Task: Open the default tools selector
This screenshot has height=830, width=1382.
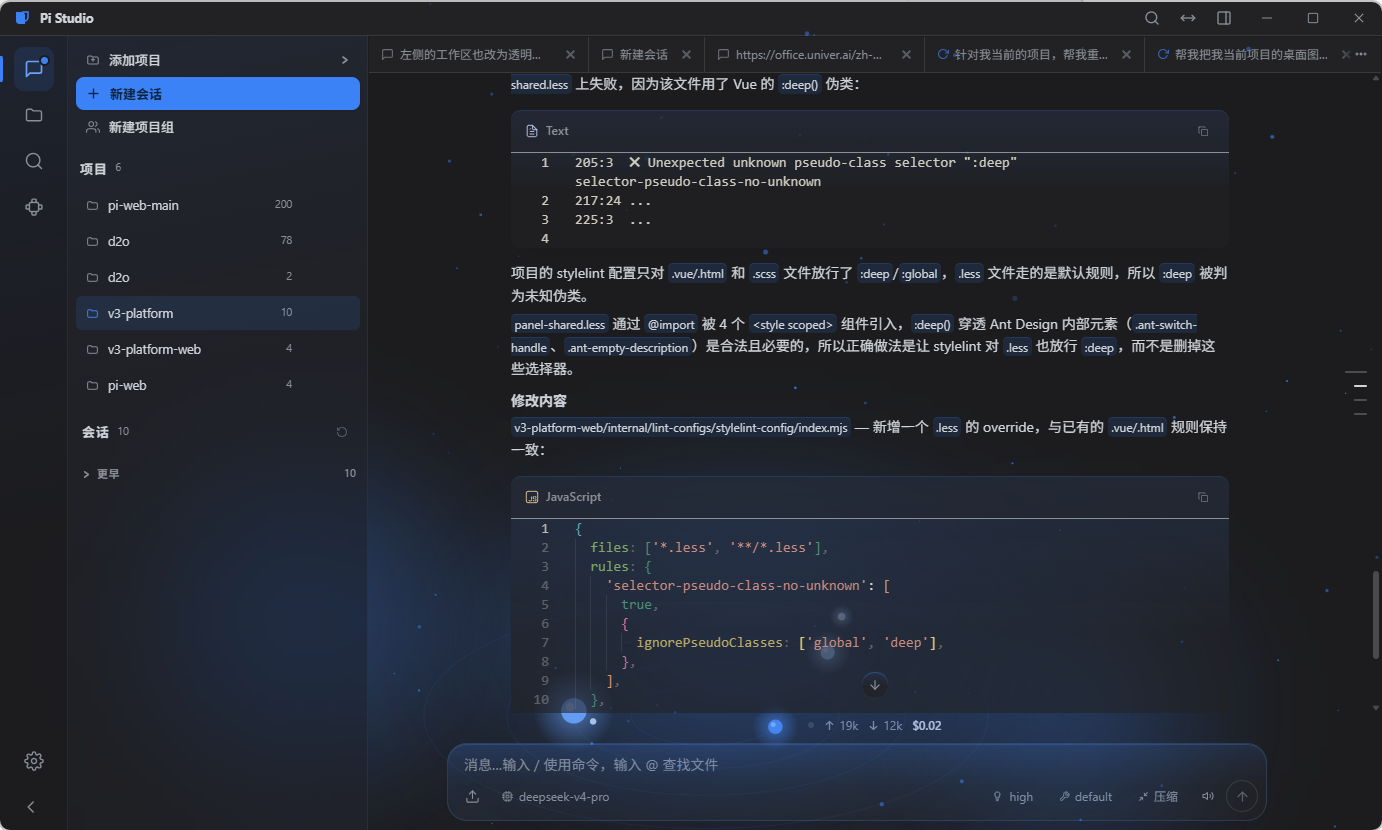Action: pyautogui.click(x=1085, y=797)
